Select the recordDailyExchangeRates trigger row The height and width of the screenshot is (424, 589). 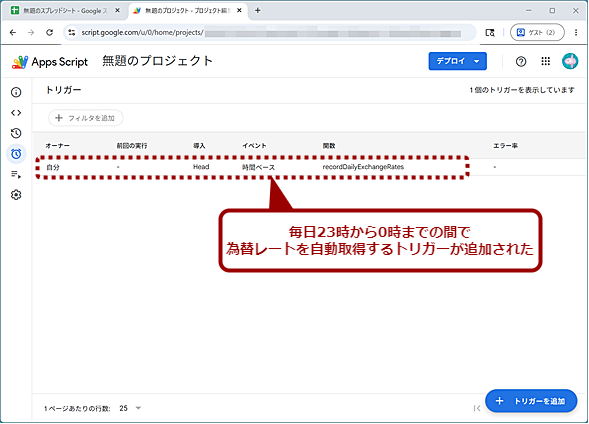[x=310, y=167]
